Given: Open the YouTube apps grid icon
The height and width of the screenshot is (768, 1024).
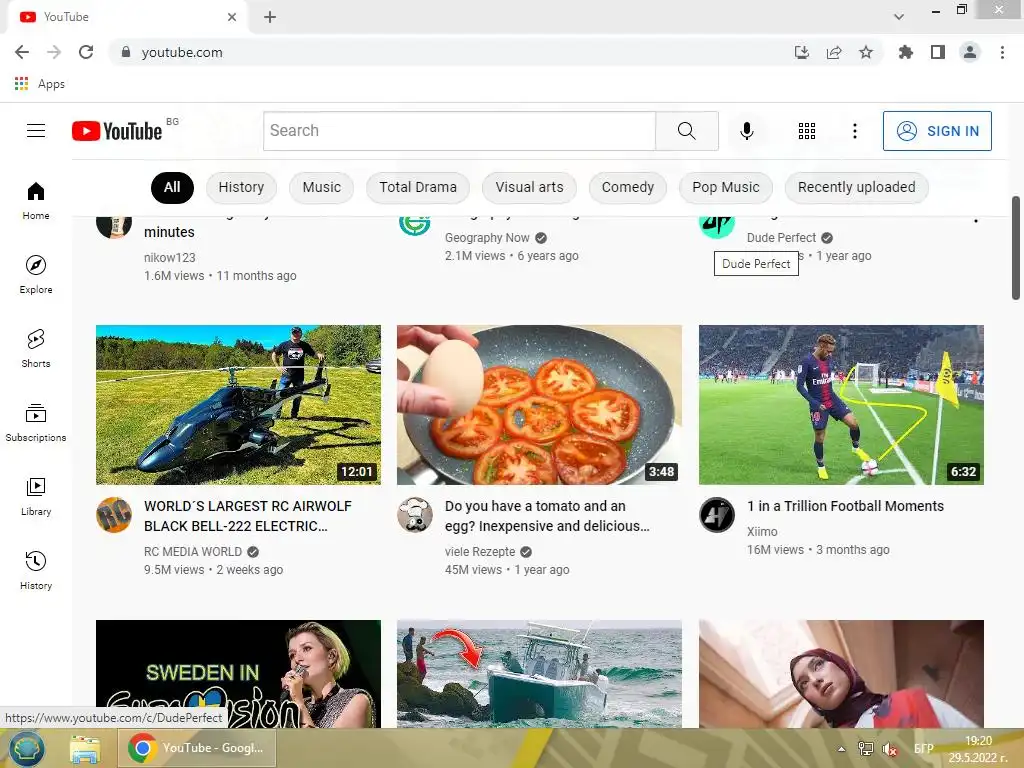Looking at the screenshot, I should (x=807, y=131).
